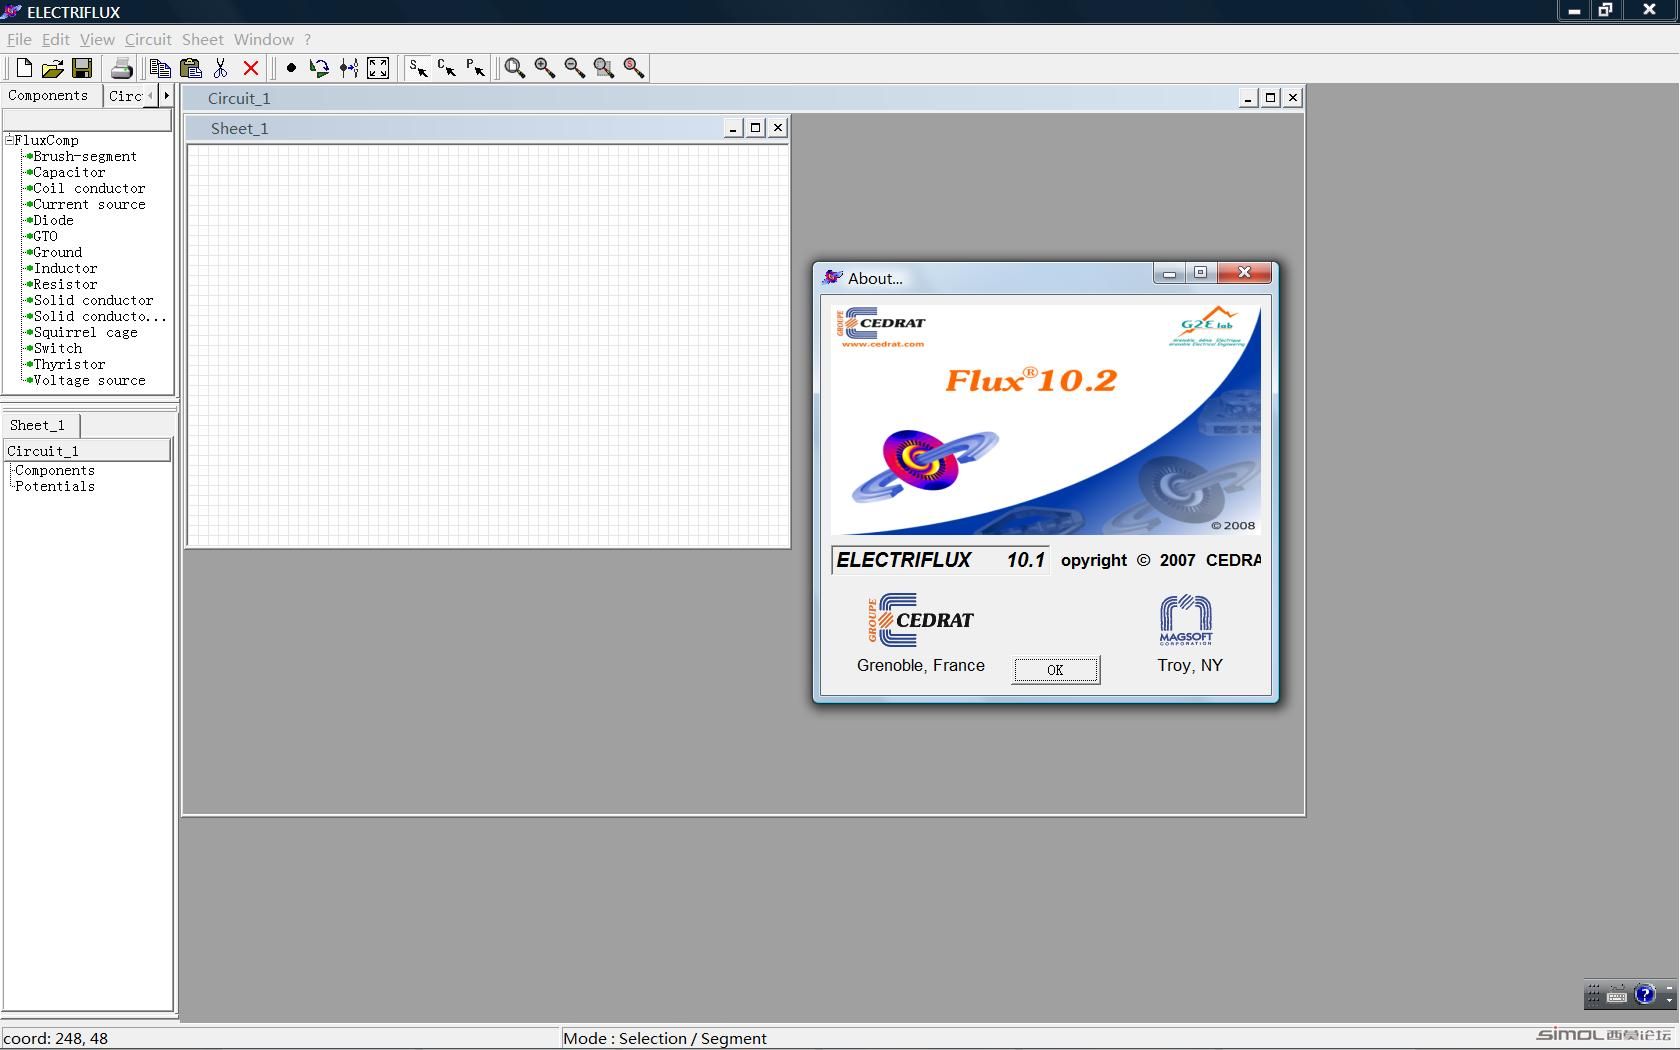Open the View menu
The height and width of the screenshot is (1050, 1680).
[x=97, y=40]
